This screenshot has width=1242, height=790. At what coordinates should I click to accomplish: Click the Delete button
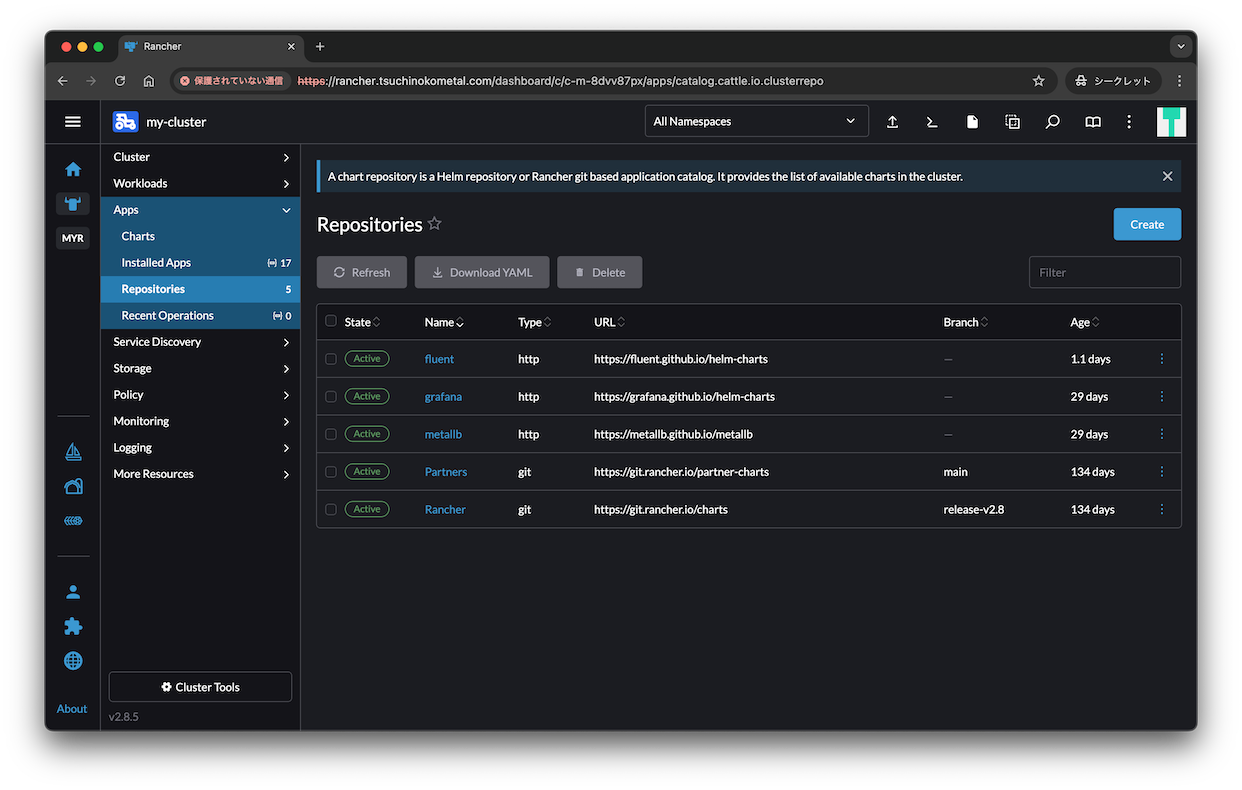(x=600, y=272)
